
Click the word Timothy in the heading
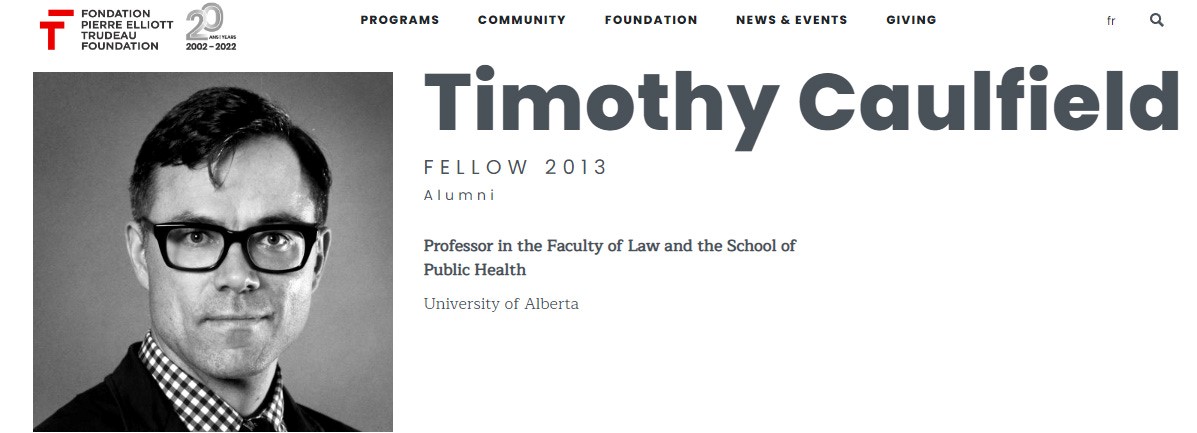(x=601, y=104)
